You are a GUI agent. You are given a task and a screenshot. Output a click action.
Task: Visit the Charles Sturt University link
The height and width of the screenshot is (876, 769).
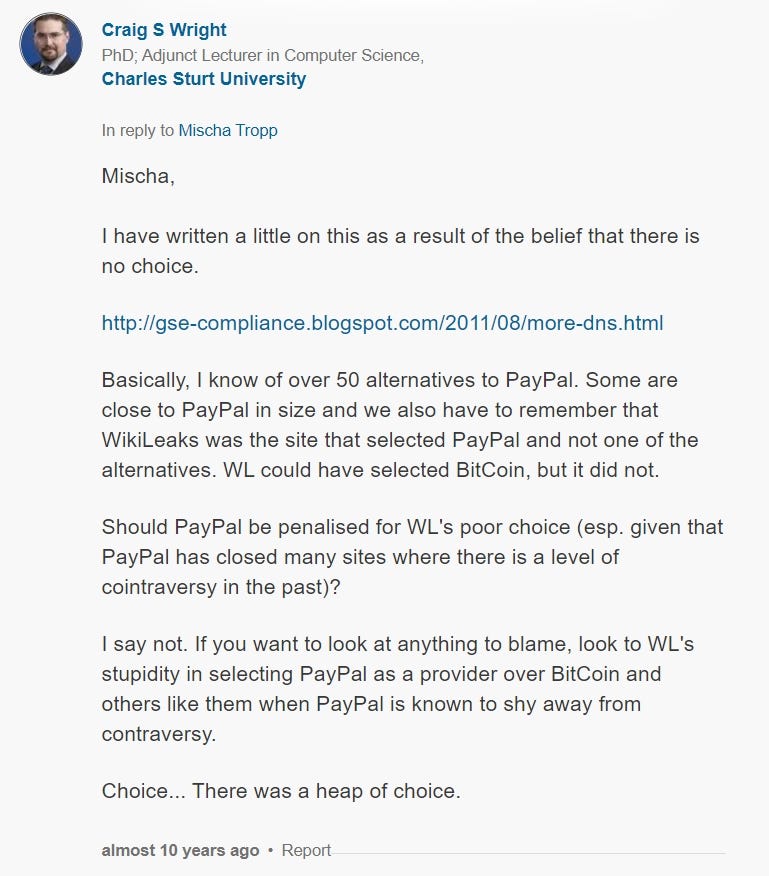pos(203,79)
